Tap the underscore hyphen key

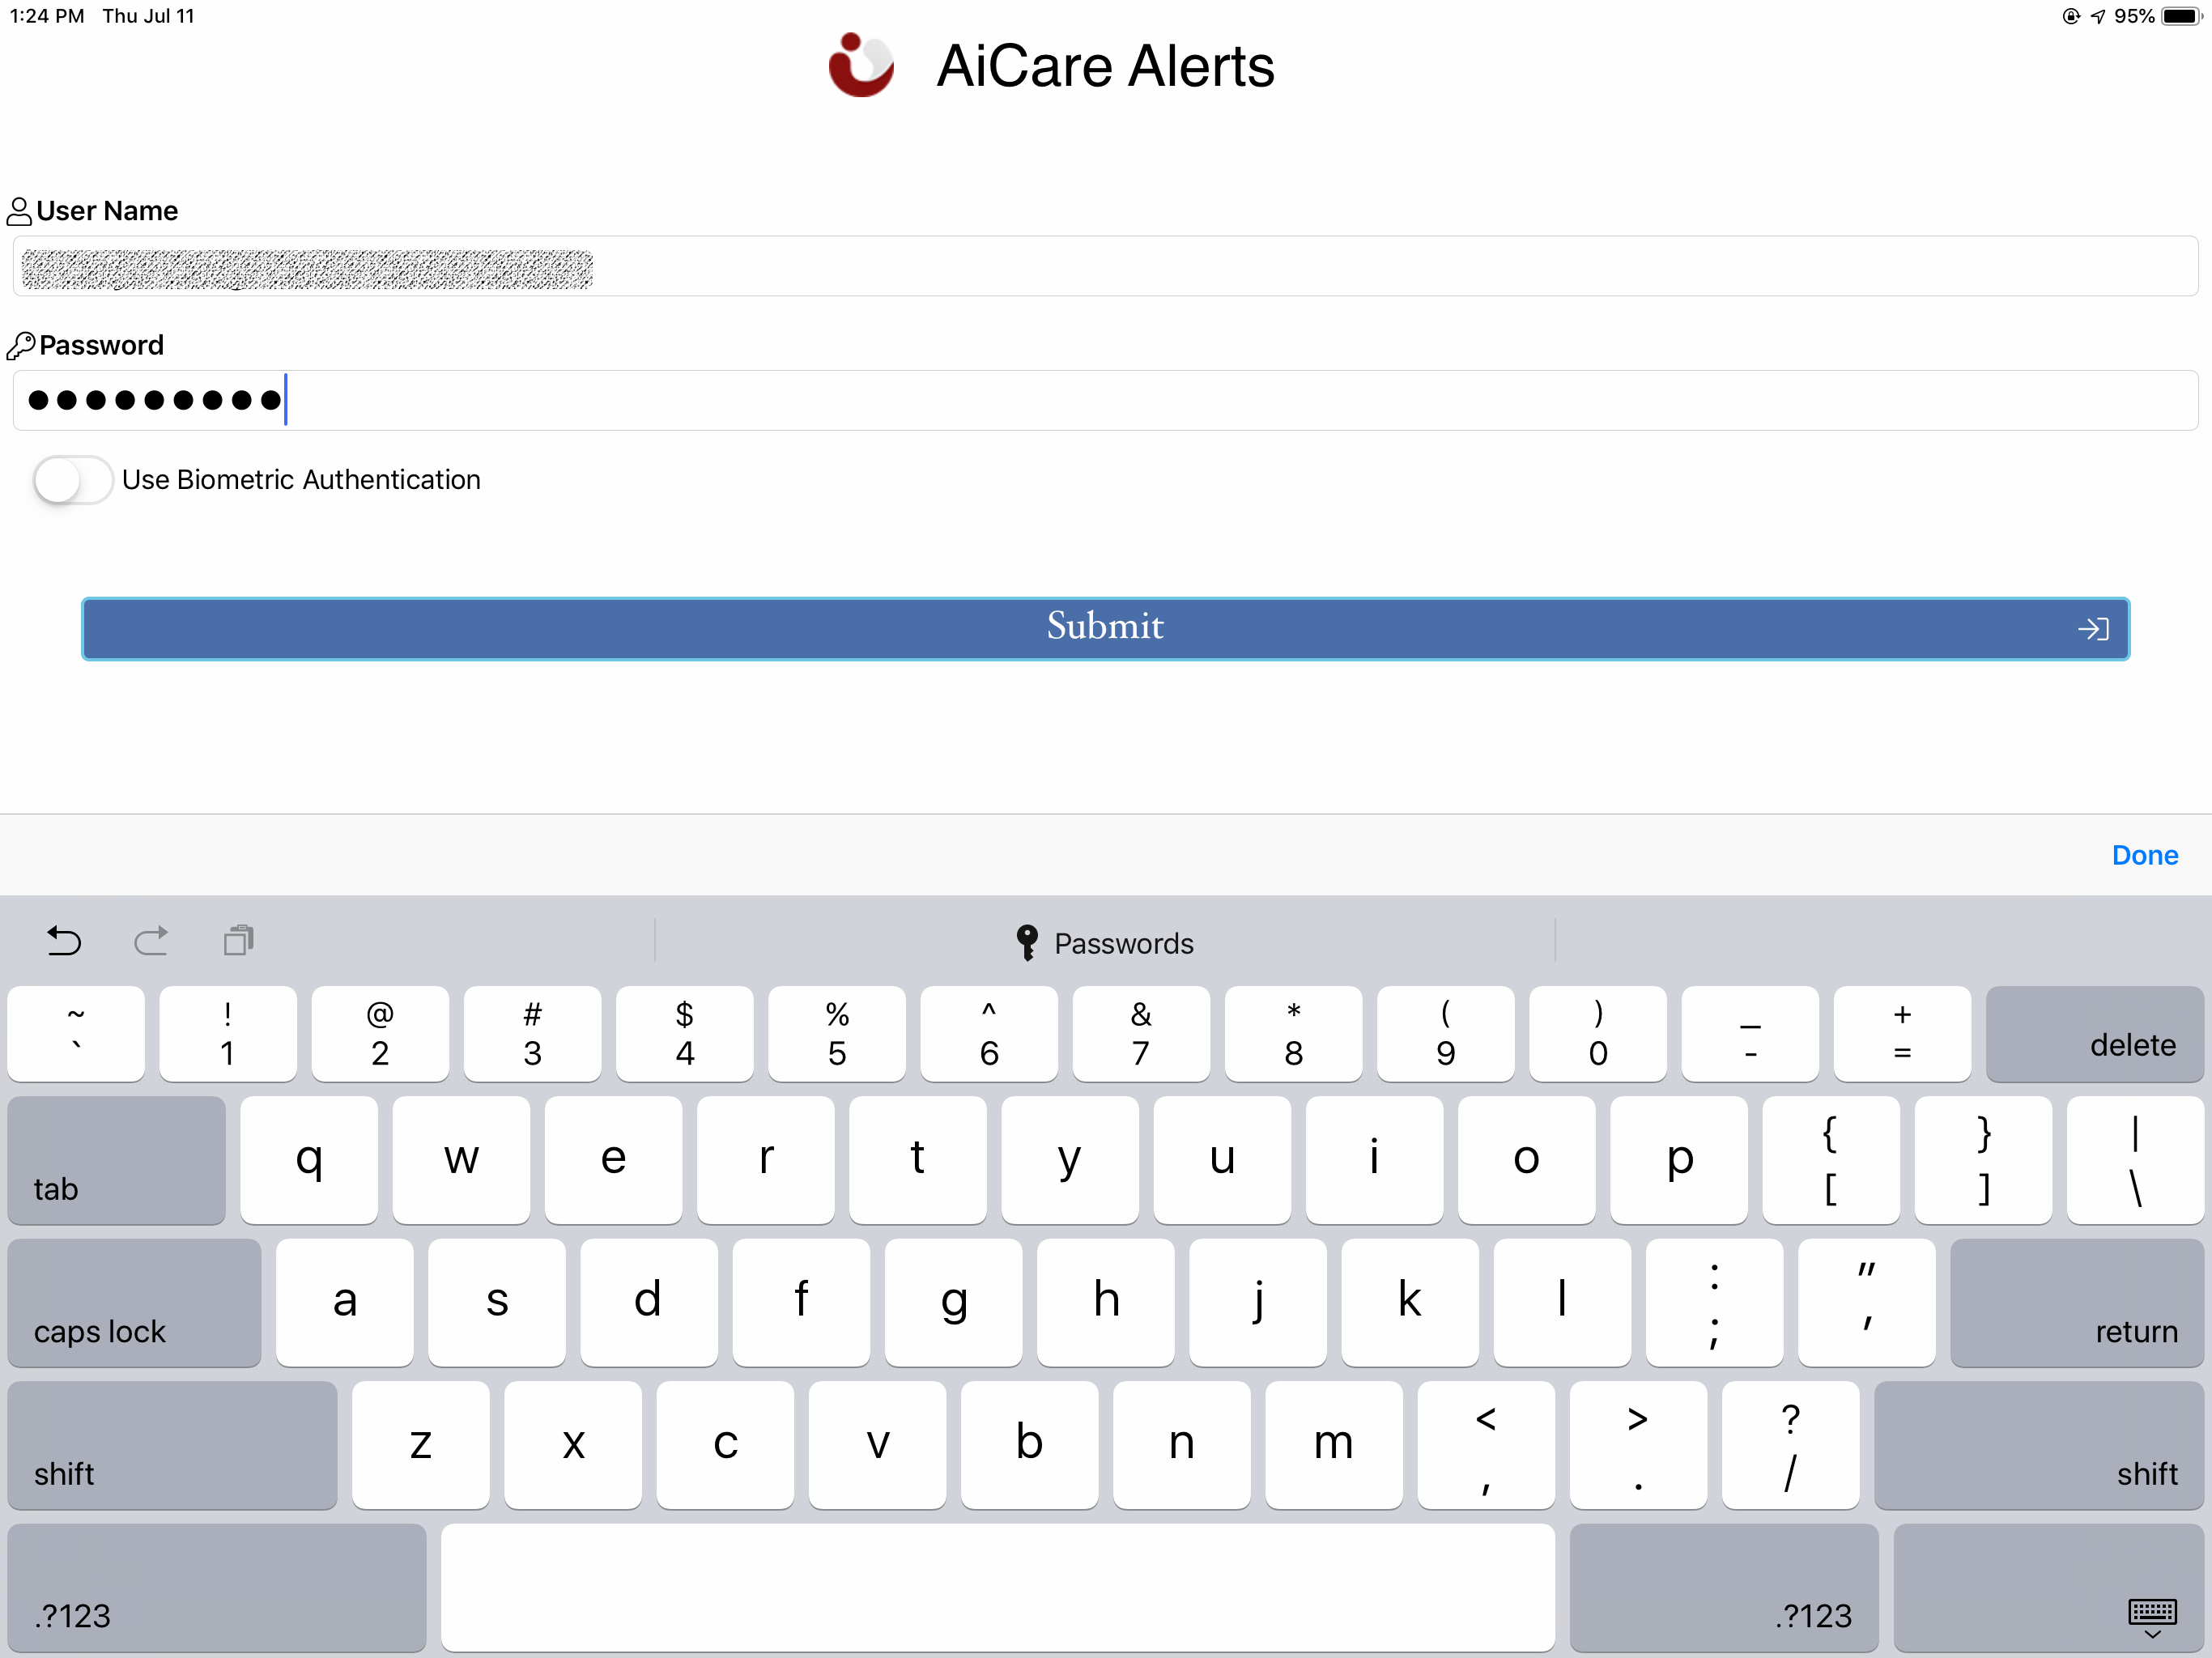(1750, 1033)
